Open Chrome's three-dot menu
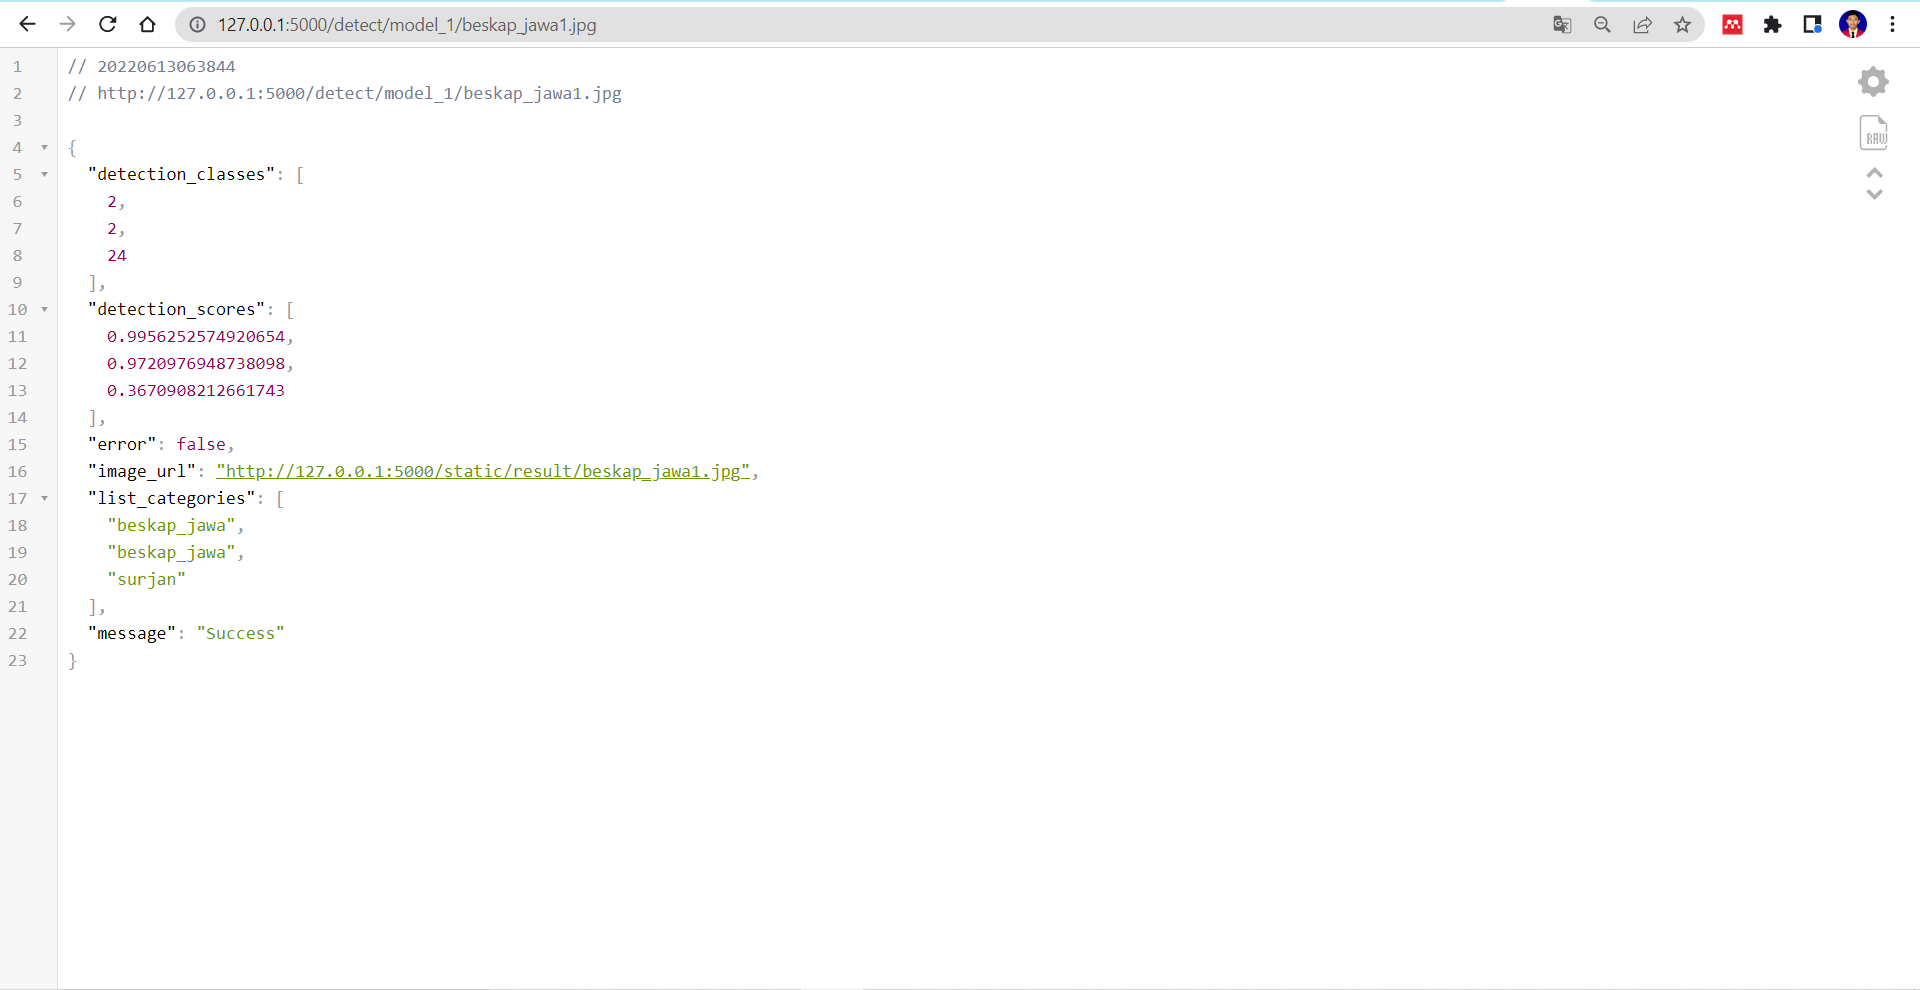The height and width of the screenshot is (990, 1920). tap(1893, 24)
